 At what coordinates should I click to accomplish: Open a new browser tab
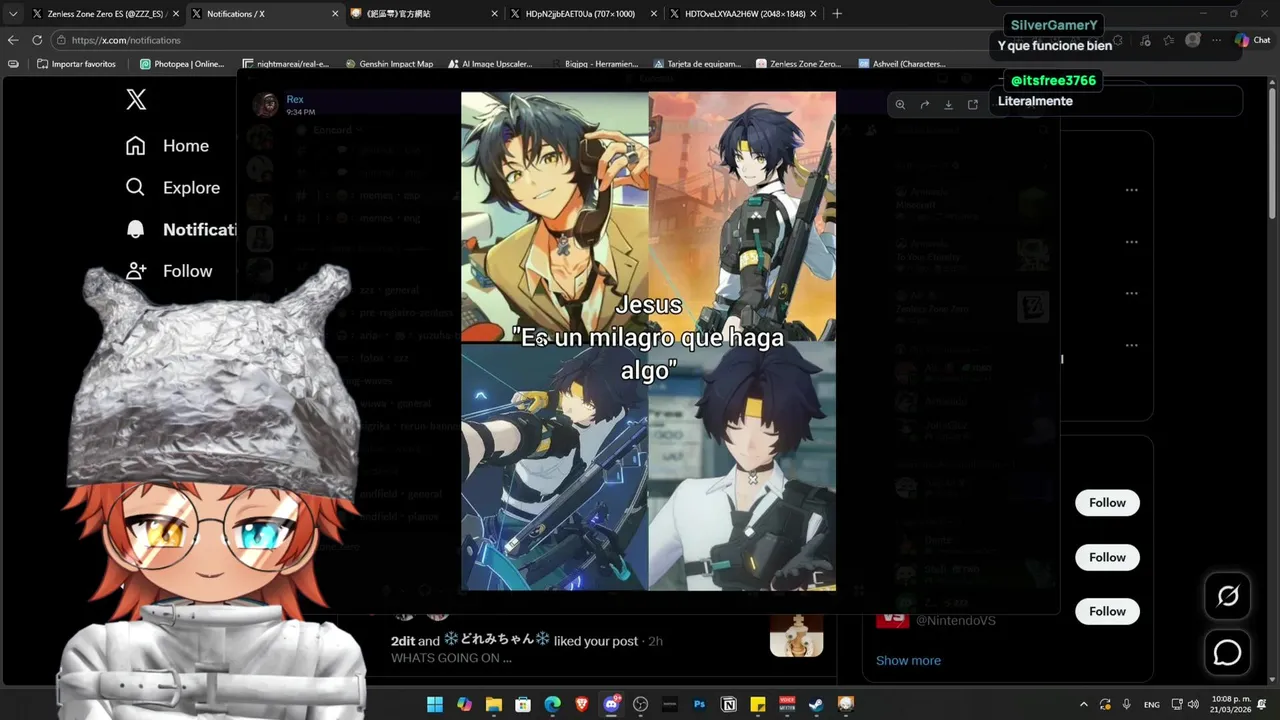(837, 14)
